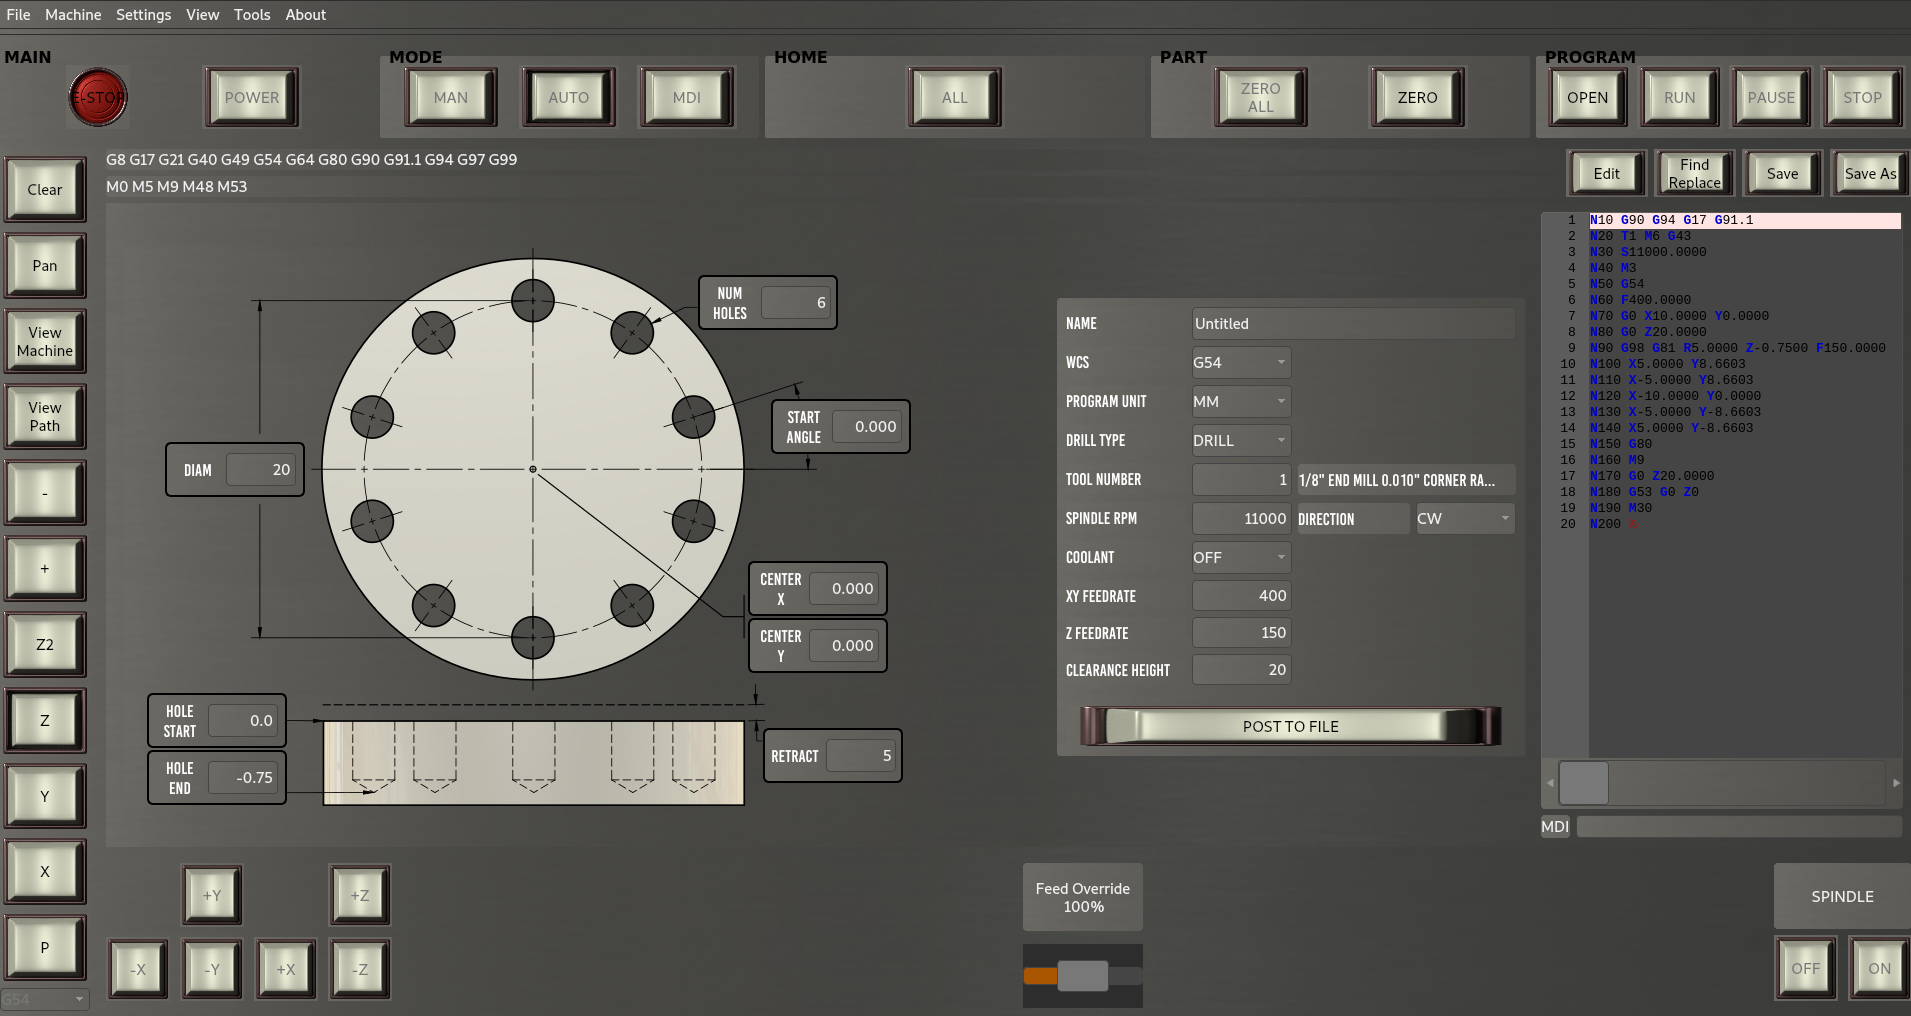Open the Tools menu
The image size is (1911, 1016).
pos(252,15)
